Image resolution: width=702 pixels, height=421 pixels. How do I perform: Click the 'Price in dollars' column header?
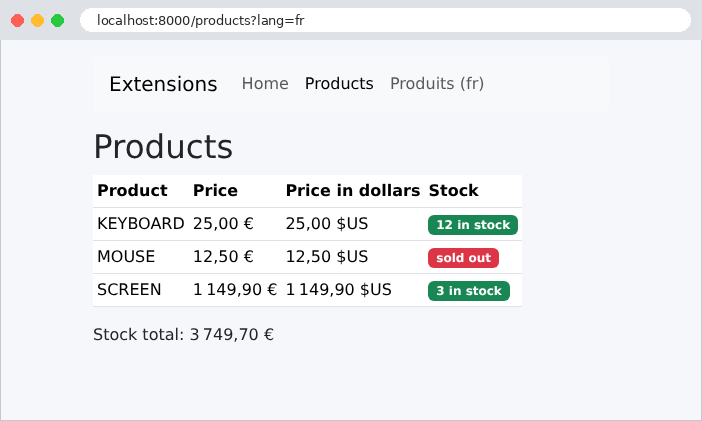[353, 191]
